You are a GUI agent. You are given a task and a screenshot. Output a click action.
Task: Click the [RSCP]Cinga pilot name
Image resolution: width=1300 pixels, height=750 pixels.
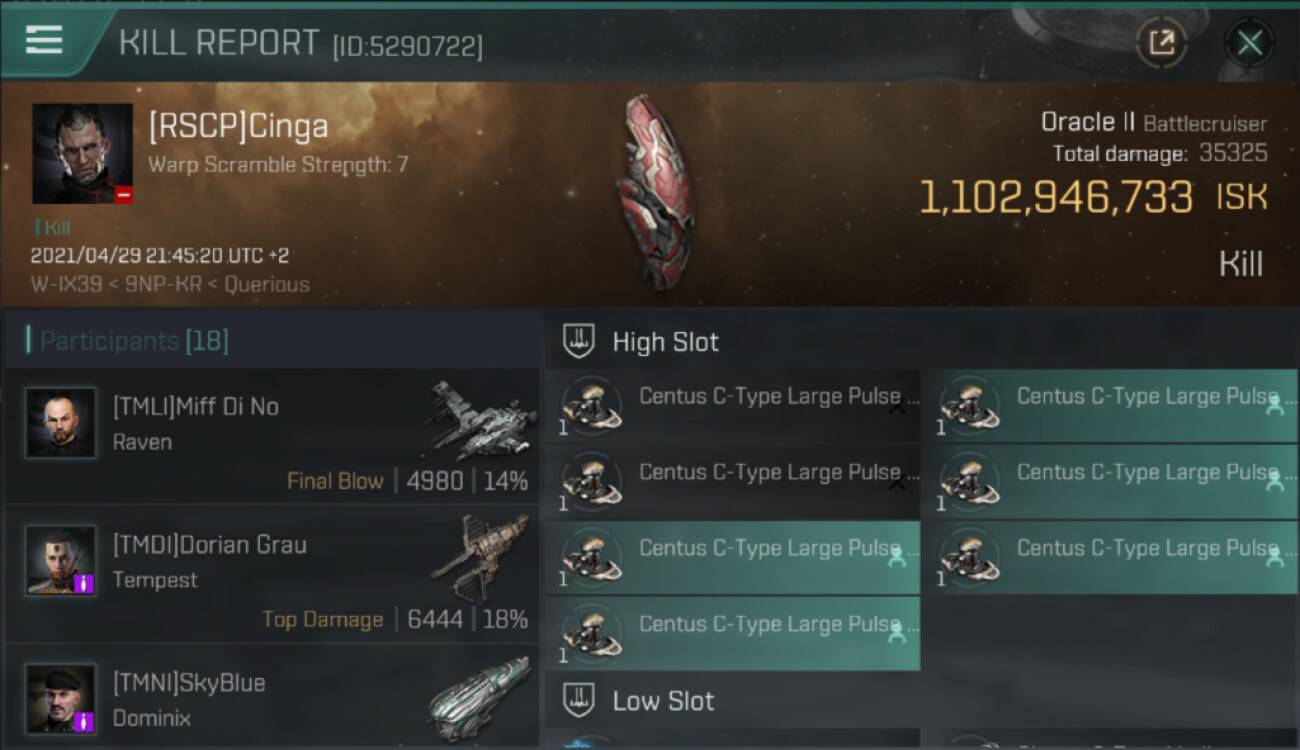(238, 127)
